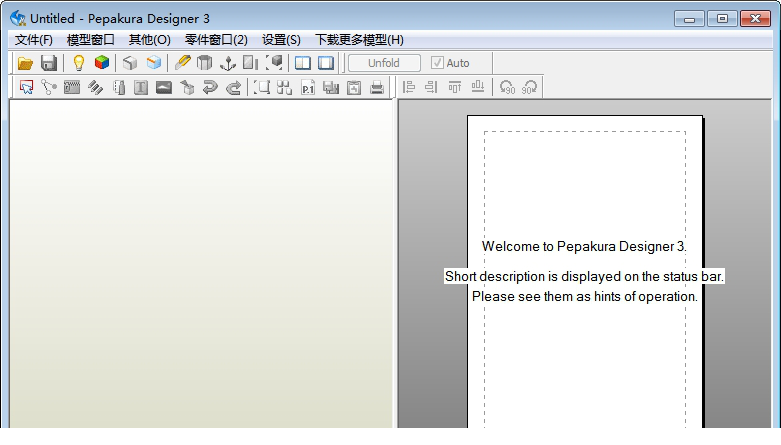Click the double floppy export icon
Image resolution: width=781 pixels, height=445 pixels.
[331, 88]
